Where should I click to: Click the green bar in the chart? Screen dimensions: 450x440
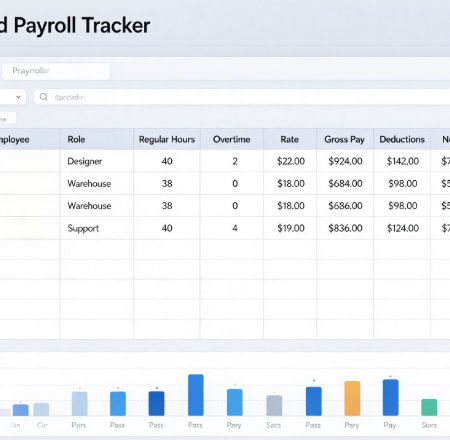tap(429, 407)
